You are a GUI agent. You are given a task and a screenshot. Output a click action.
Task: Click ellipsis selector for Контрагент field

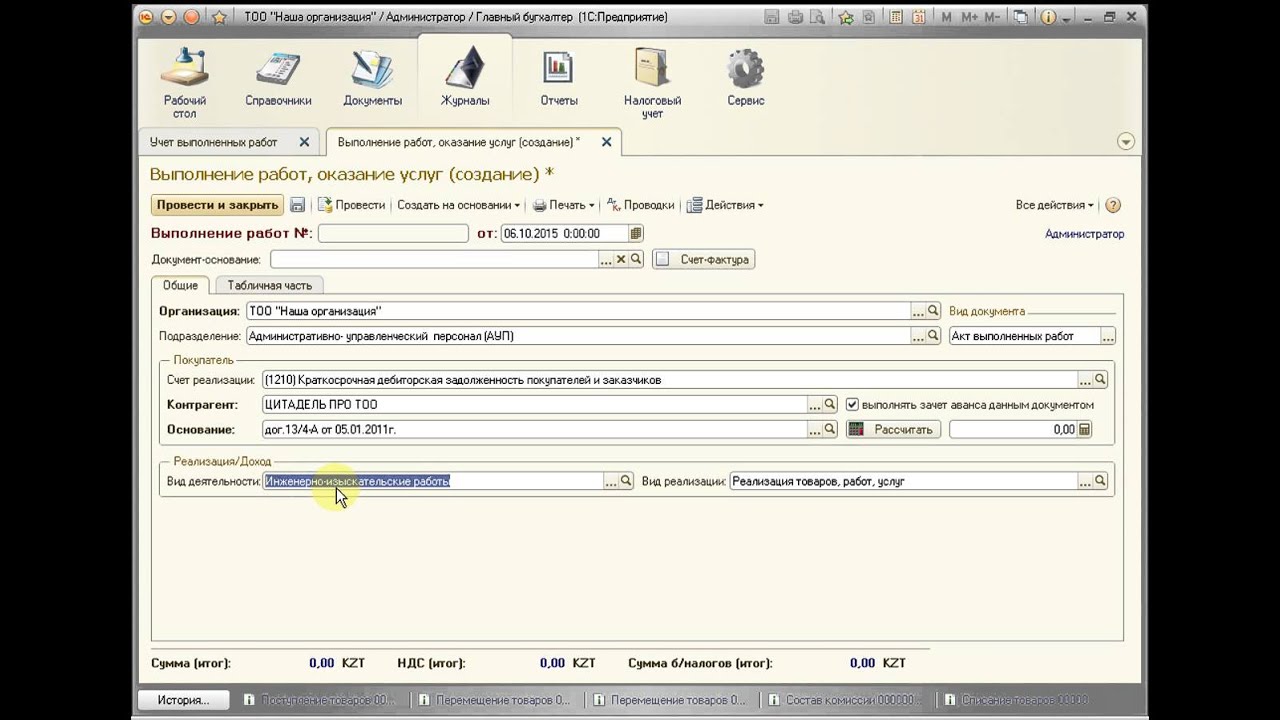pos(815,405)
